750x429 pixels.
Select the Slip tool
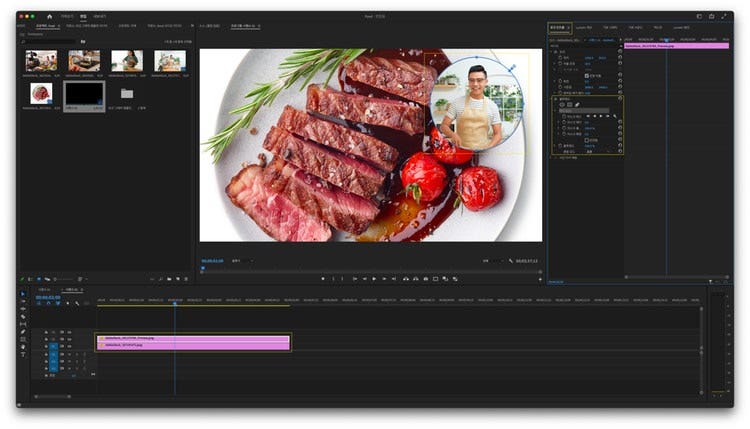22,324
